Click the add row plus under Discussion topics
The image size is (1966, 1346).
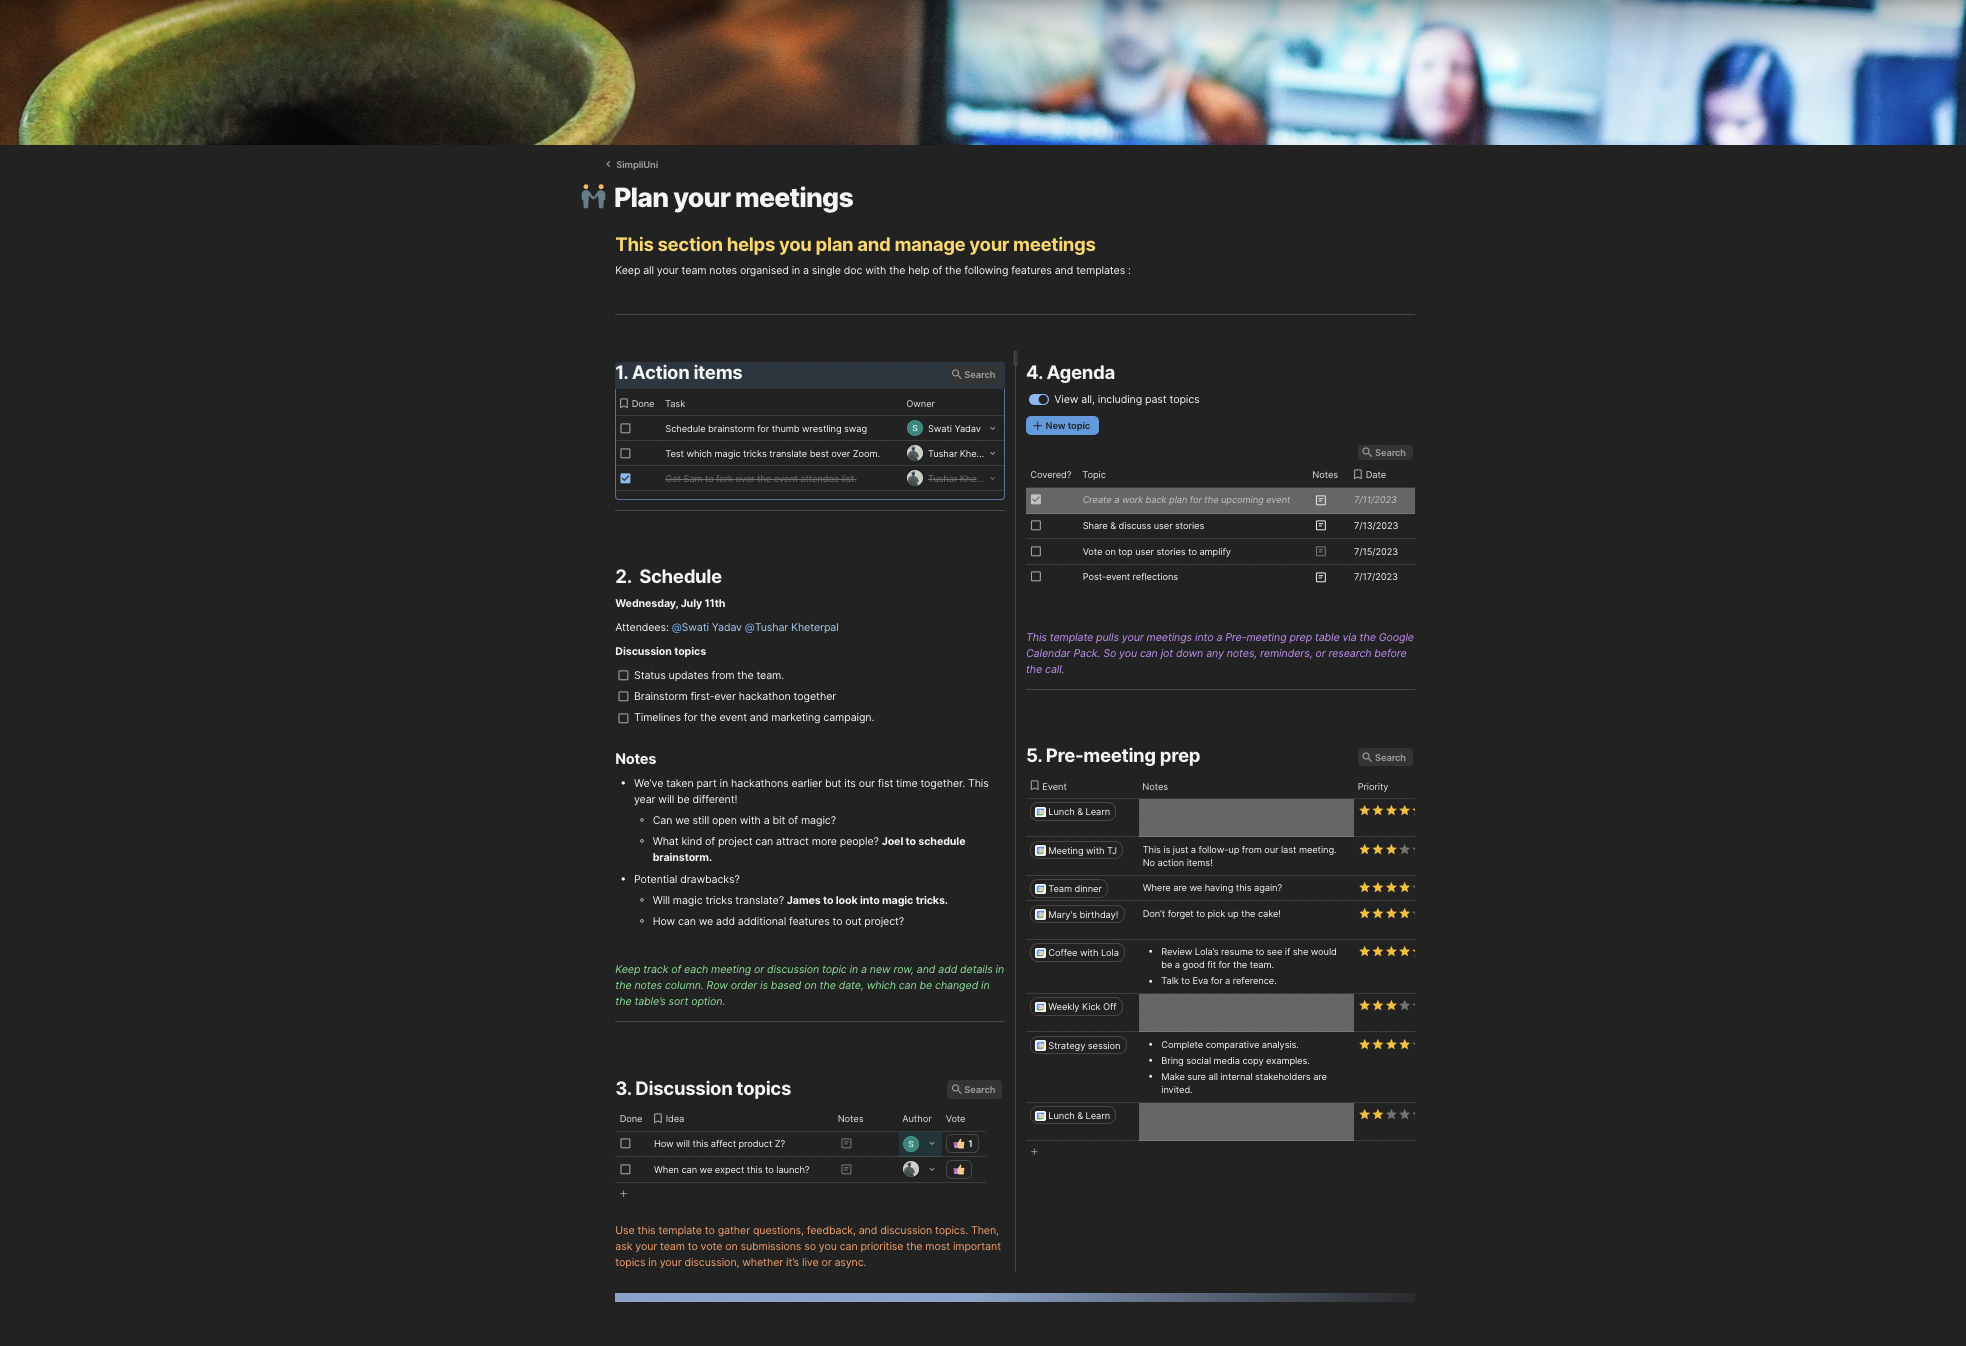tap(623, 1194)
